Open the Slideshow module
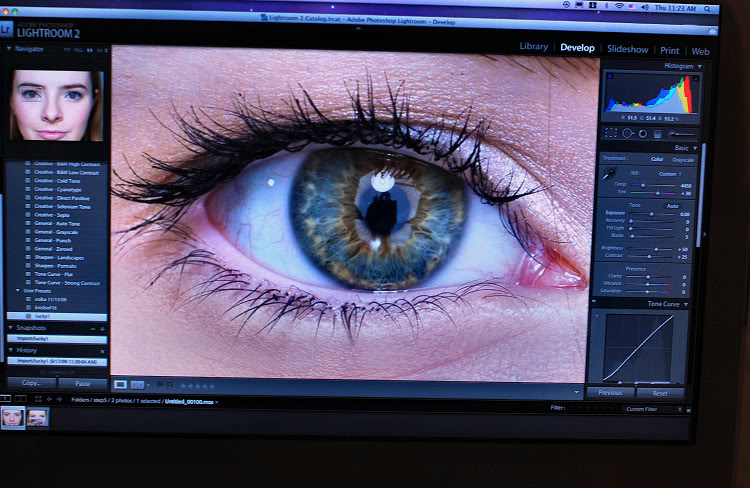 point(628,49)
